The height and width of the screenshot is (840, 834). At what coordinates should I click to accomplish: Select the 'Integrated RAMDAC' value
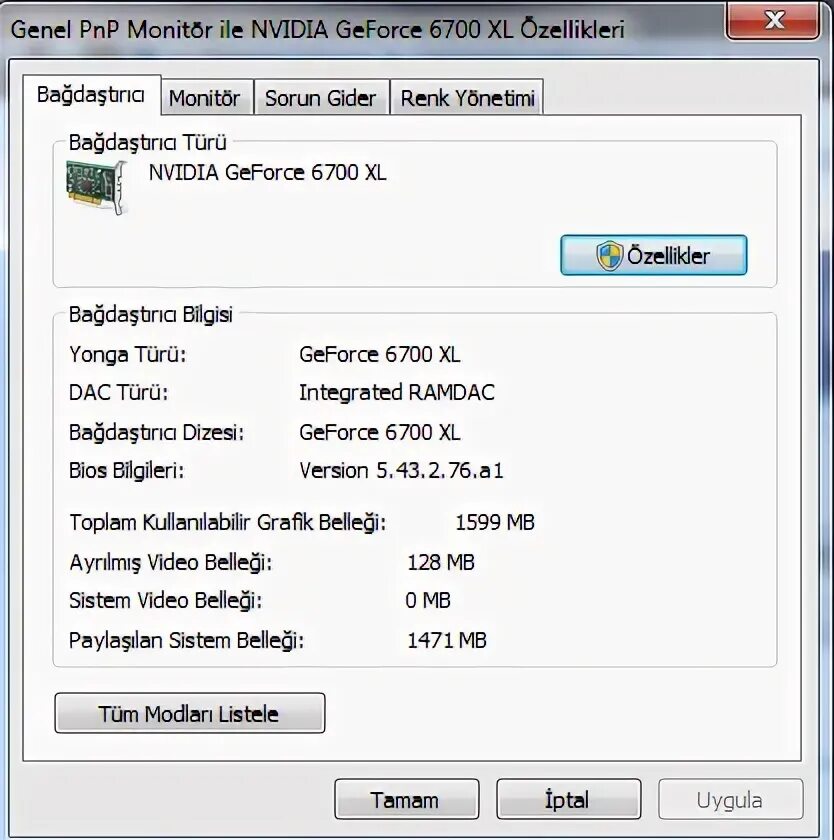point(396,393)
